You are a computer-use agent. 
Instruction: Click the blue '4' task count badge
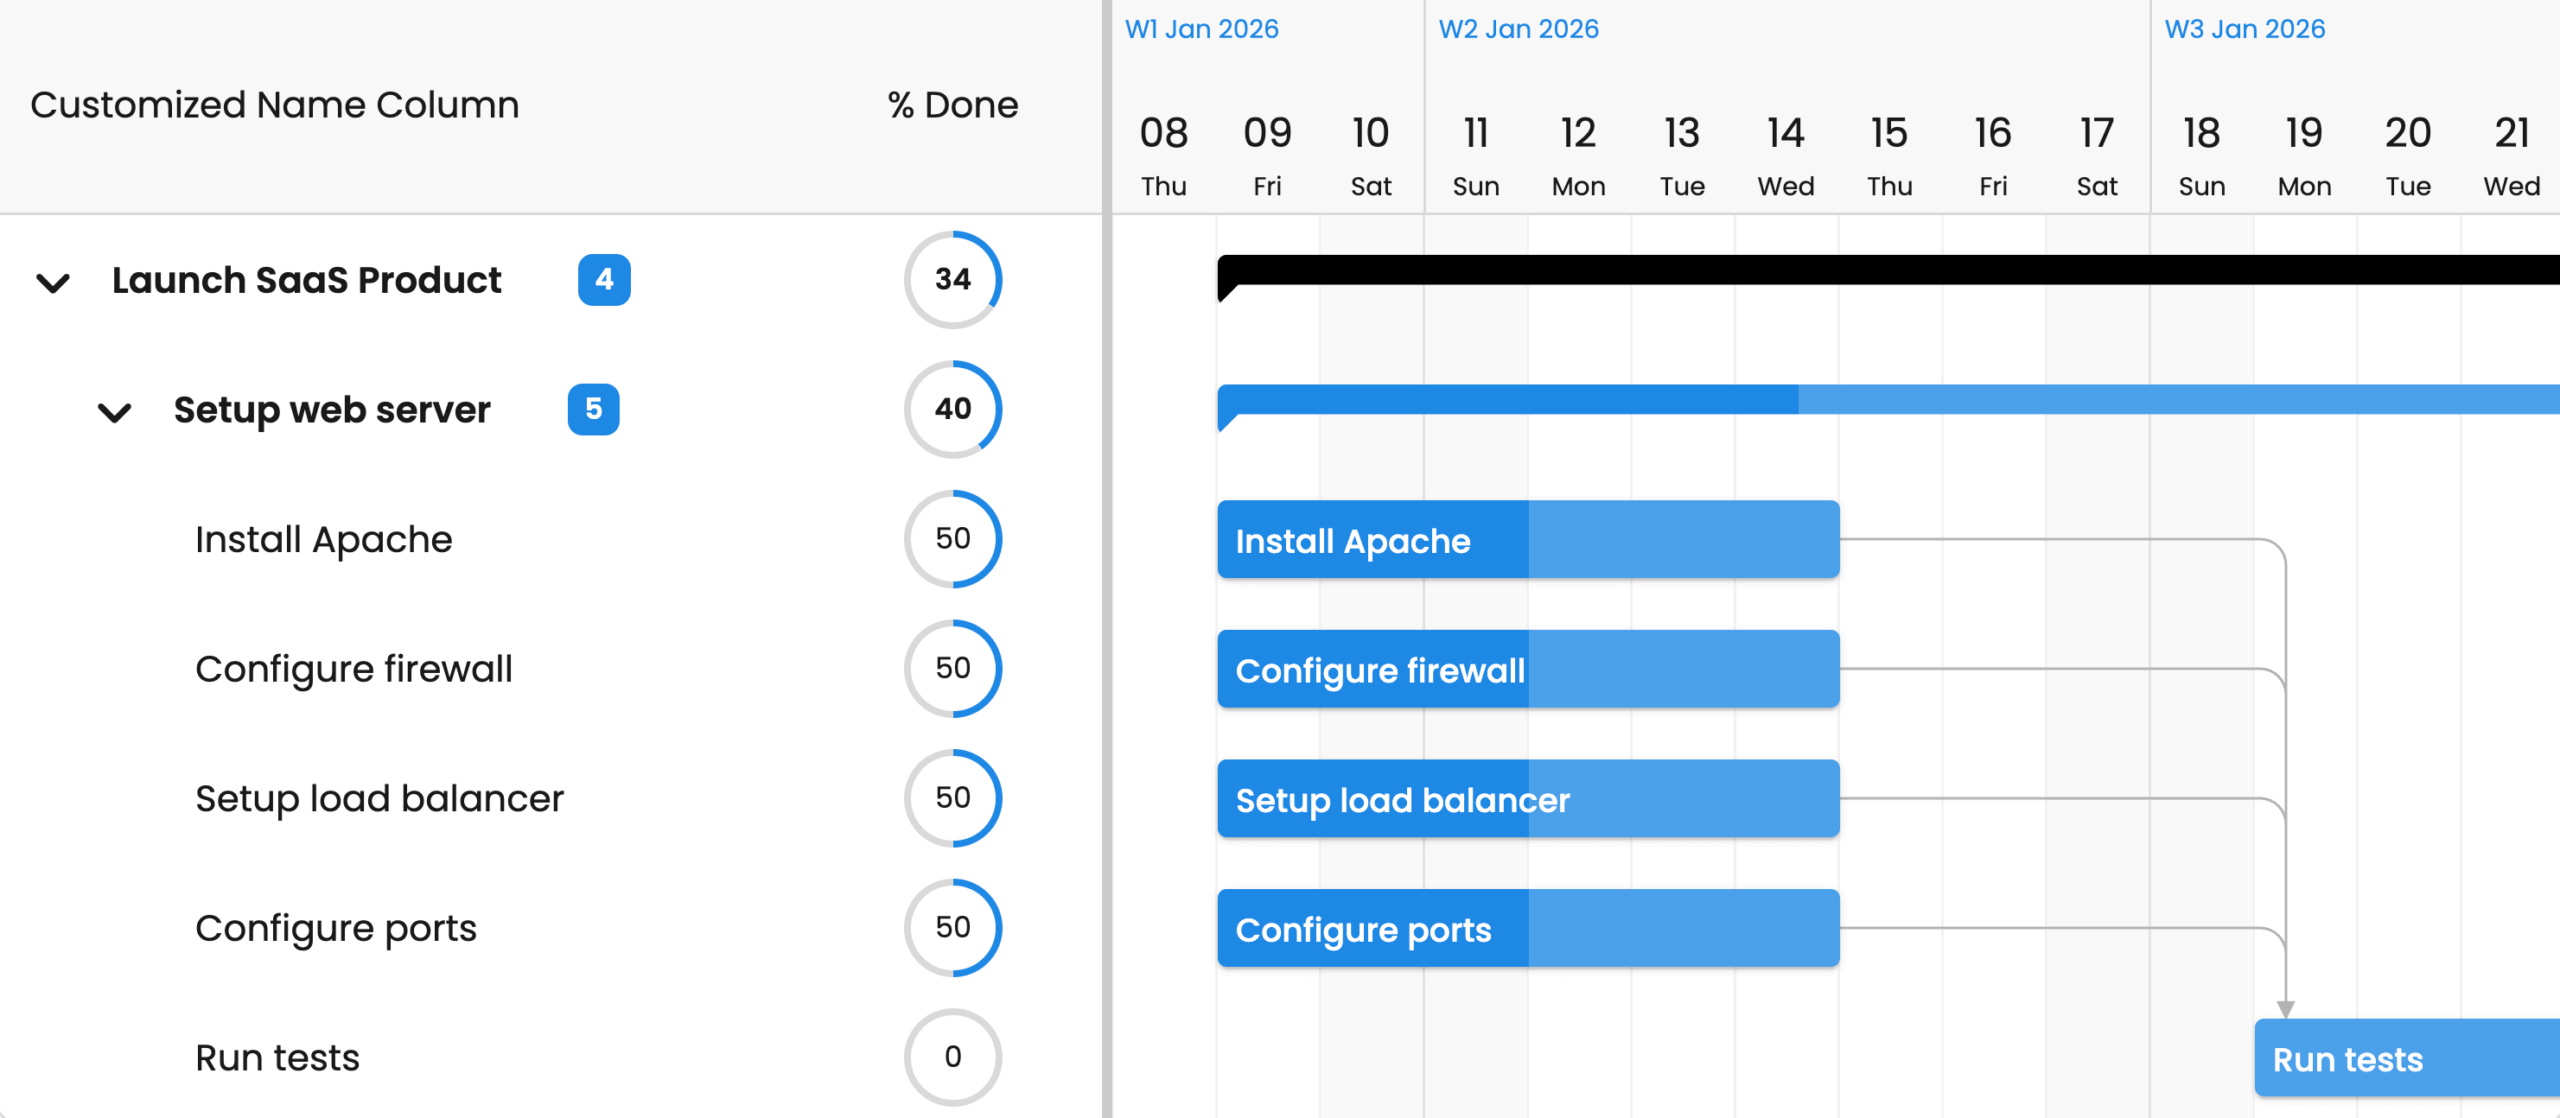pyautogui.click(x=604, y=281)
